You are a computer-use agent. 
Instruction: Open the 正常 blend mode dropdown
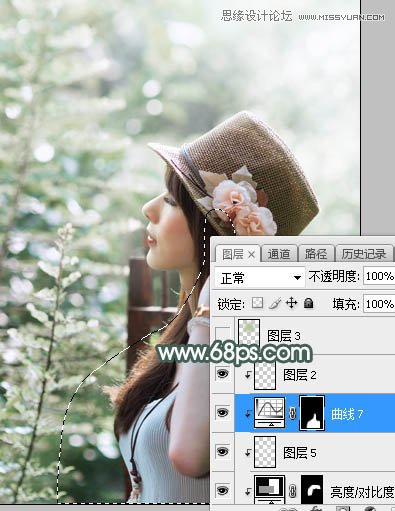click(x=260, y=277)
